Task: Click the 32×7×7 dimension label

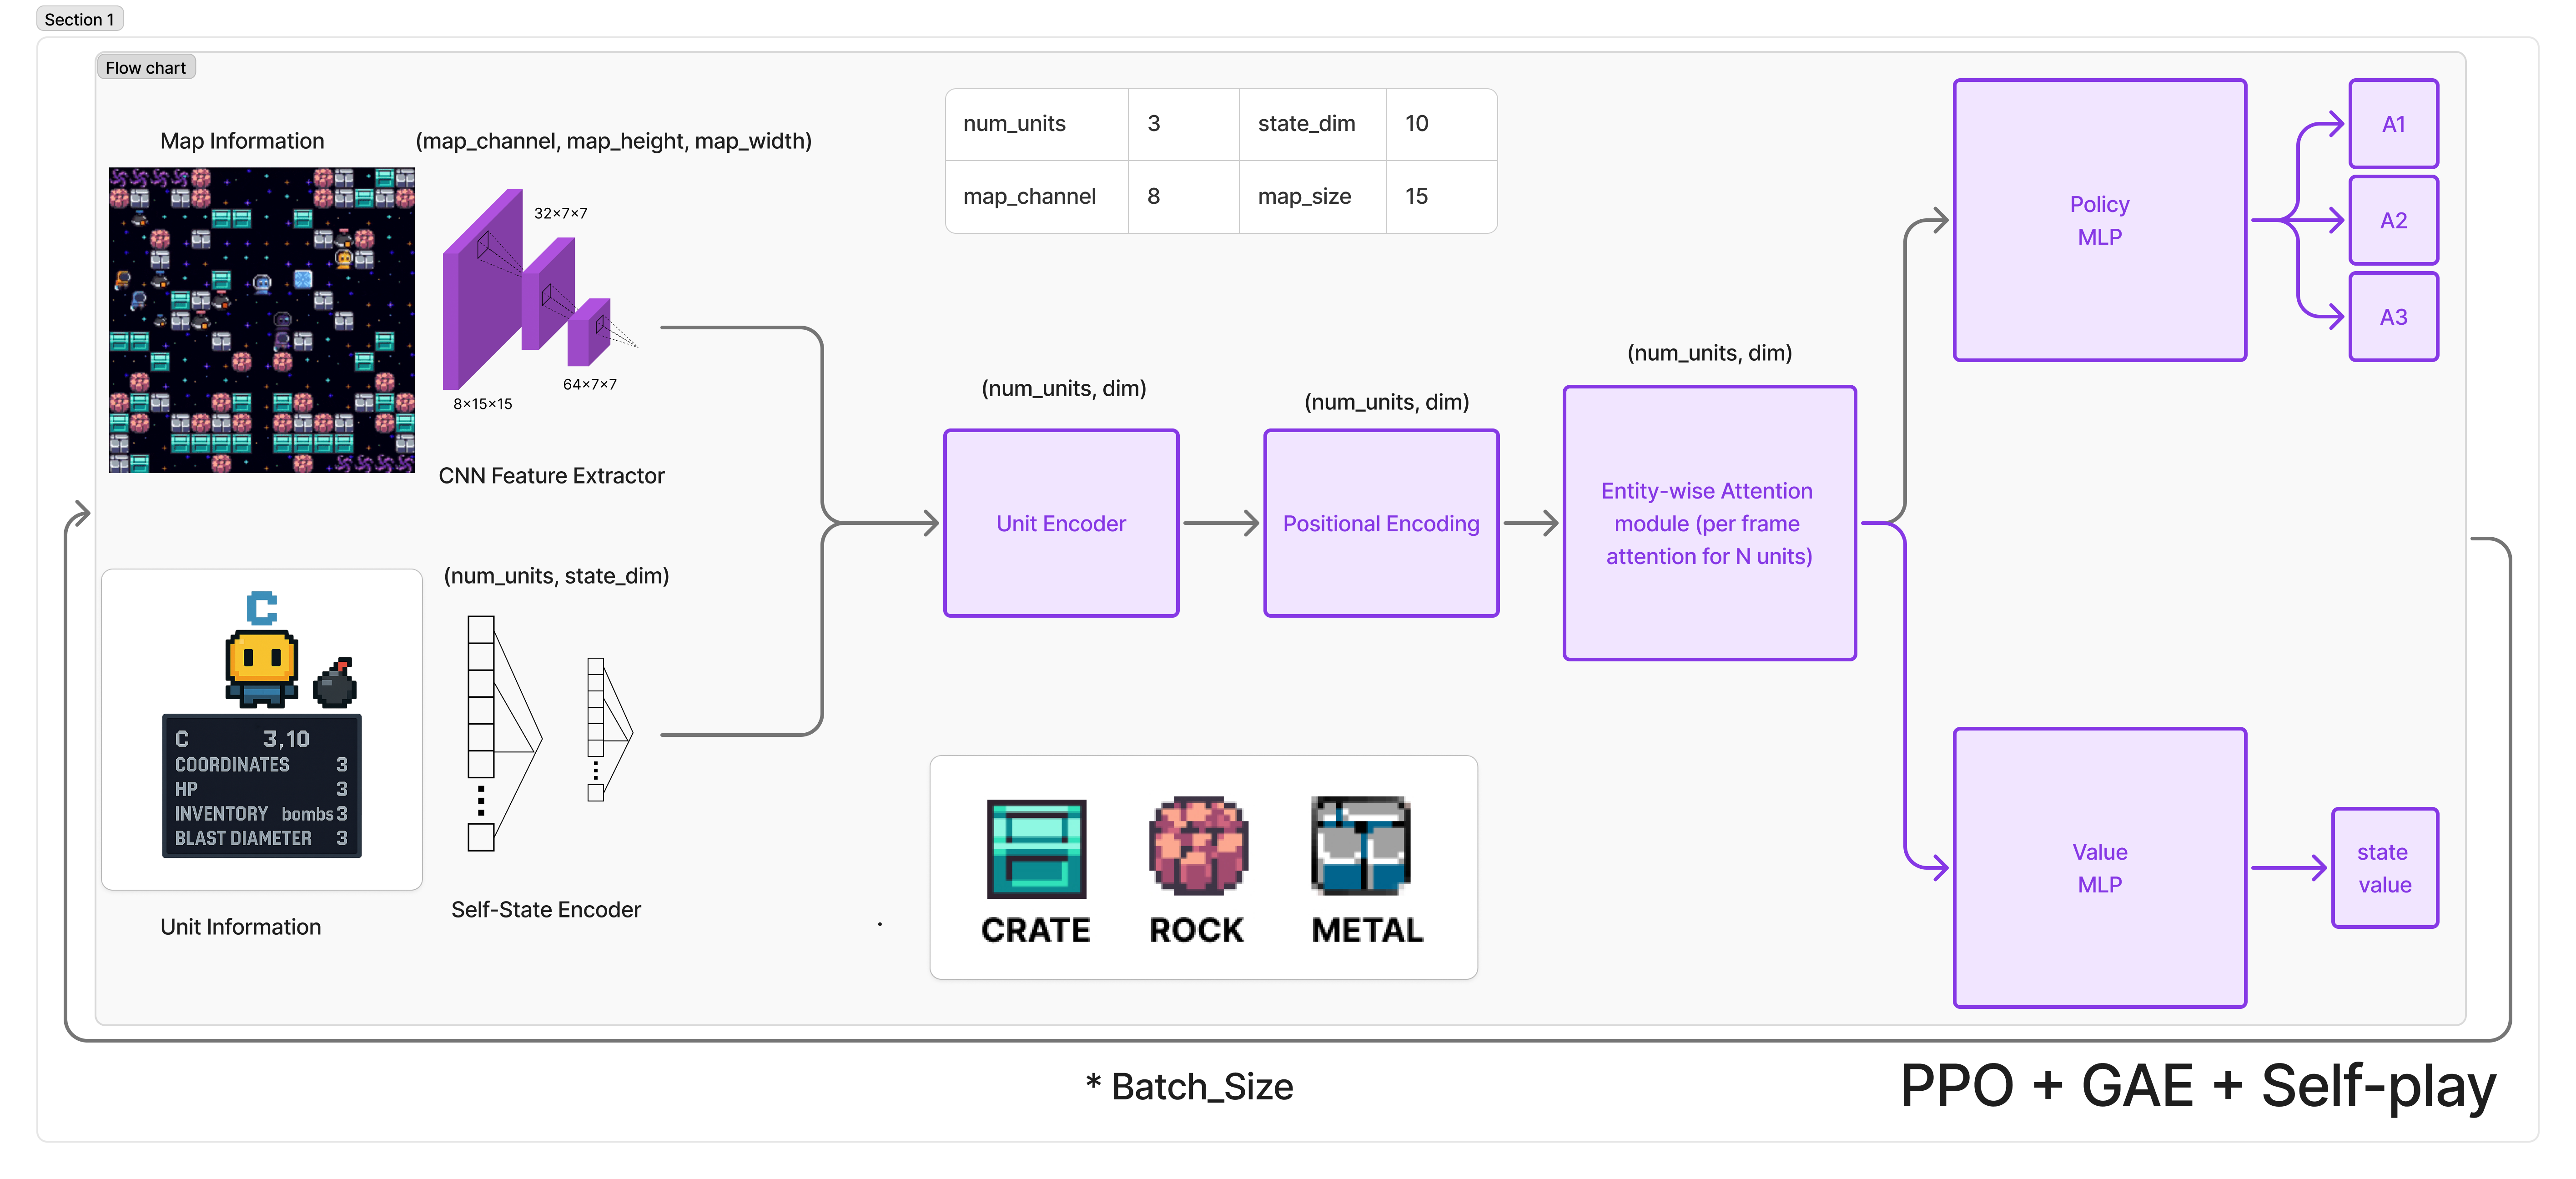Action: 561,213
